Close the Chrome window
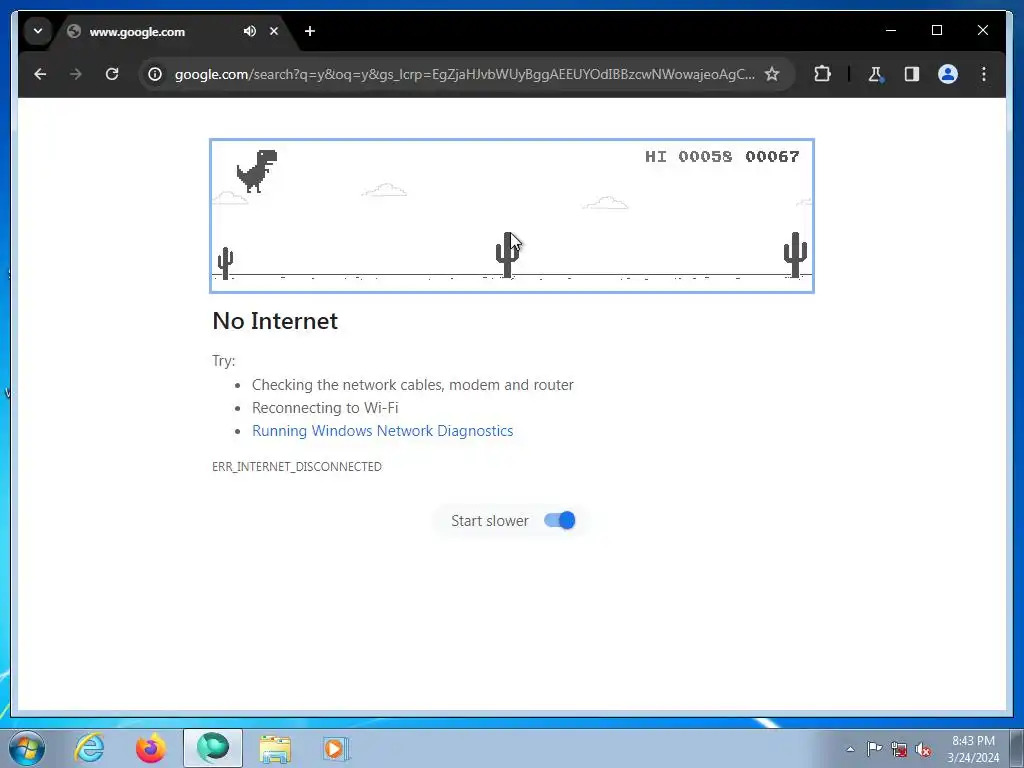Viewport: 1024px width, 768px height. pos(982,30)
